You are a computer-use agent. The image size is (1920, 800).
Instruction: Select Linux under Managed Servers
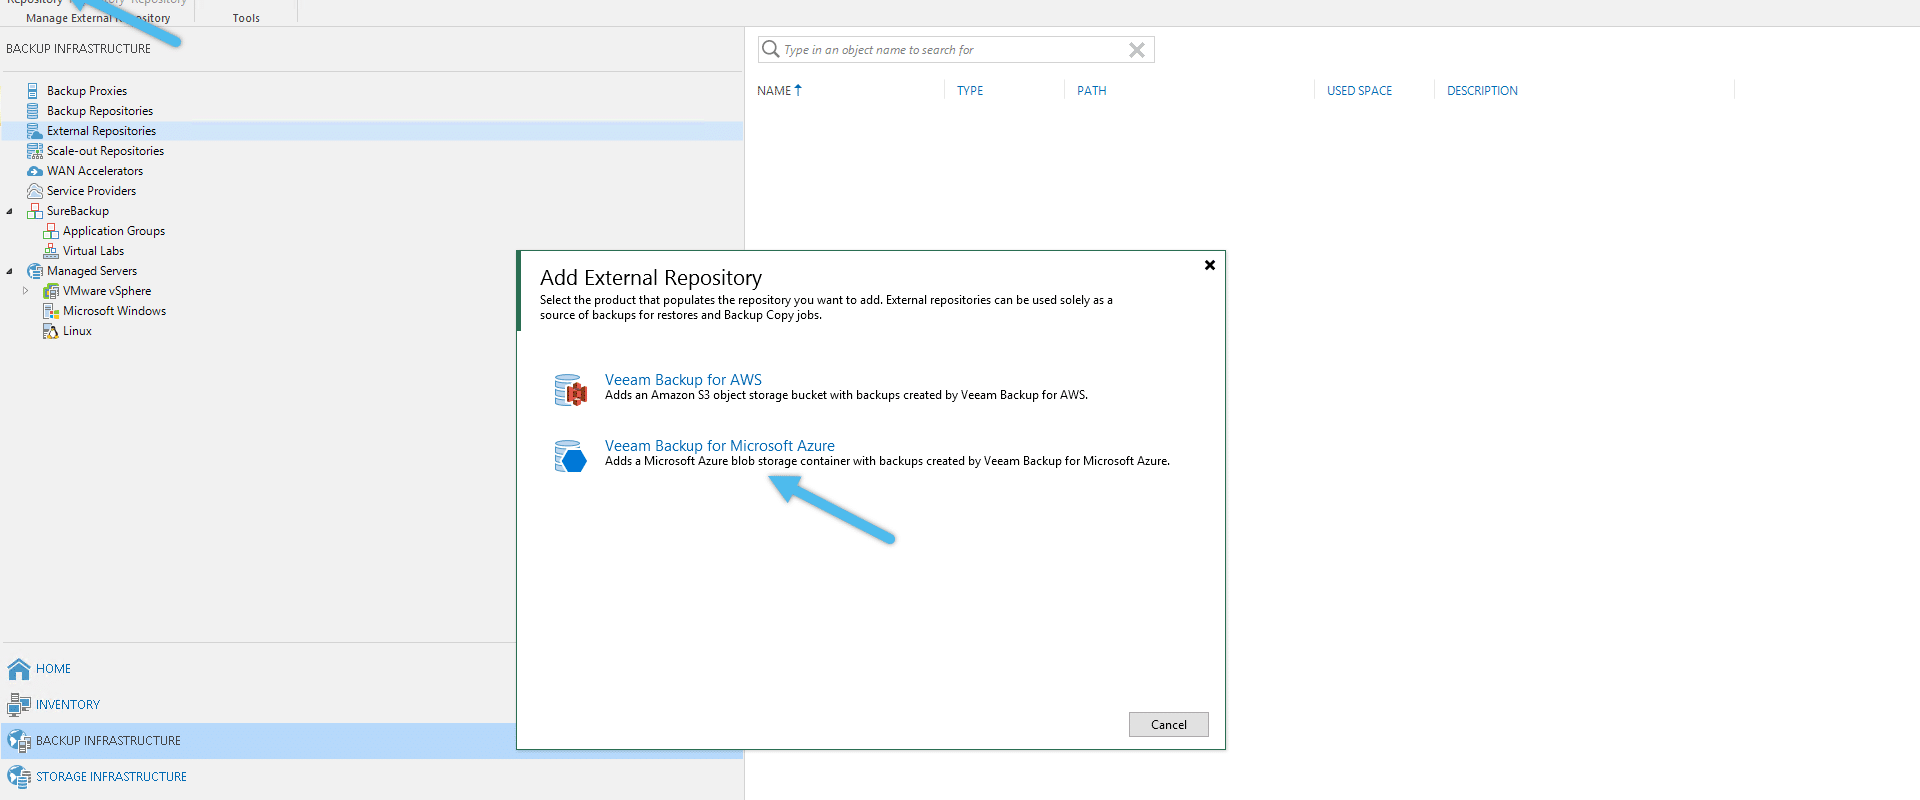point(77,331)
